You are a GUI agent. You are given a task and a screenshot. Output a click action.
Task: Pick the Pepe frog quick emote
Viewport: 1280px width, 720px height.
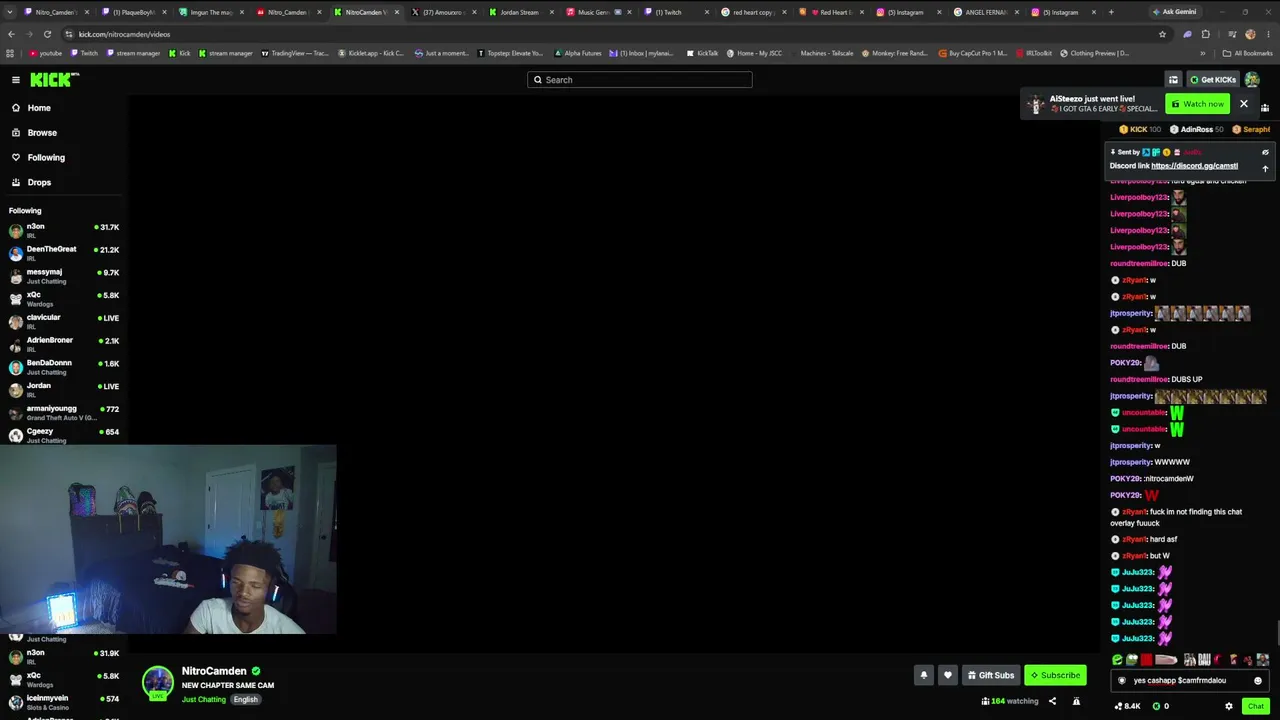coord(1132,660)
